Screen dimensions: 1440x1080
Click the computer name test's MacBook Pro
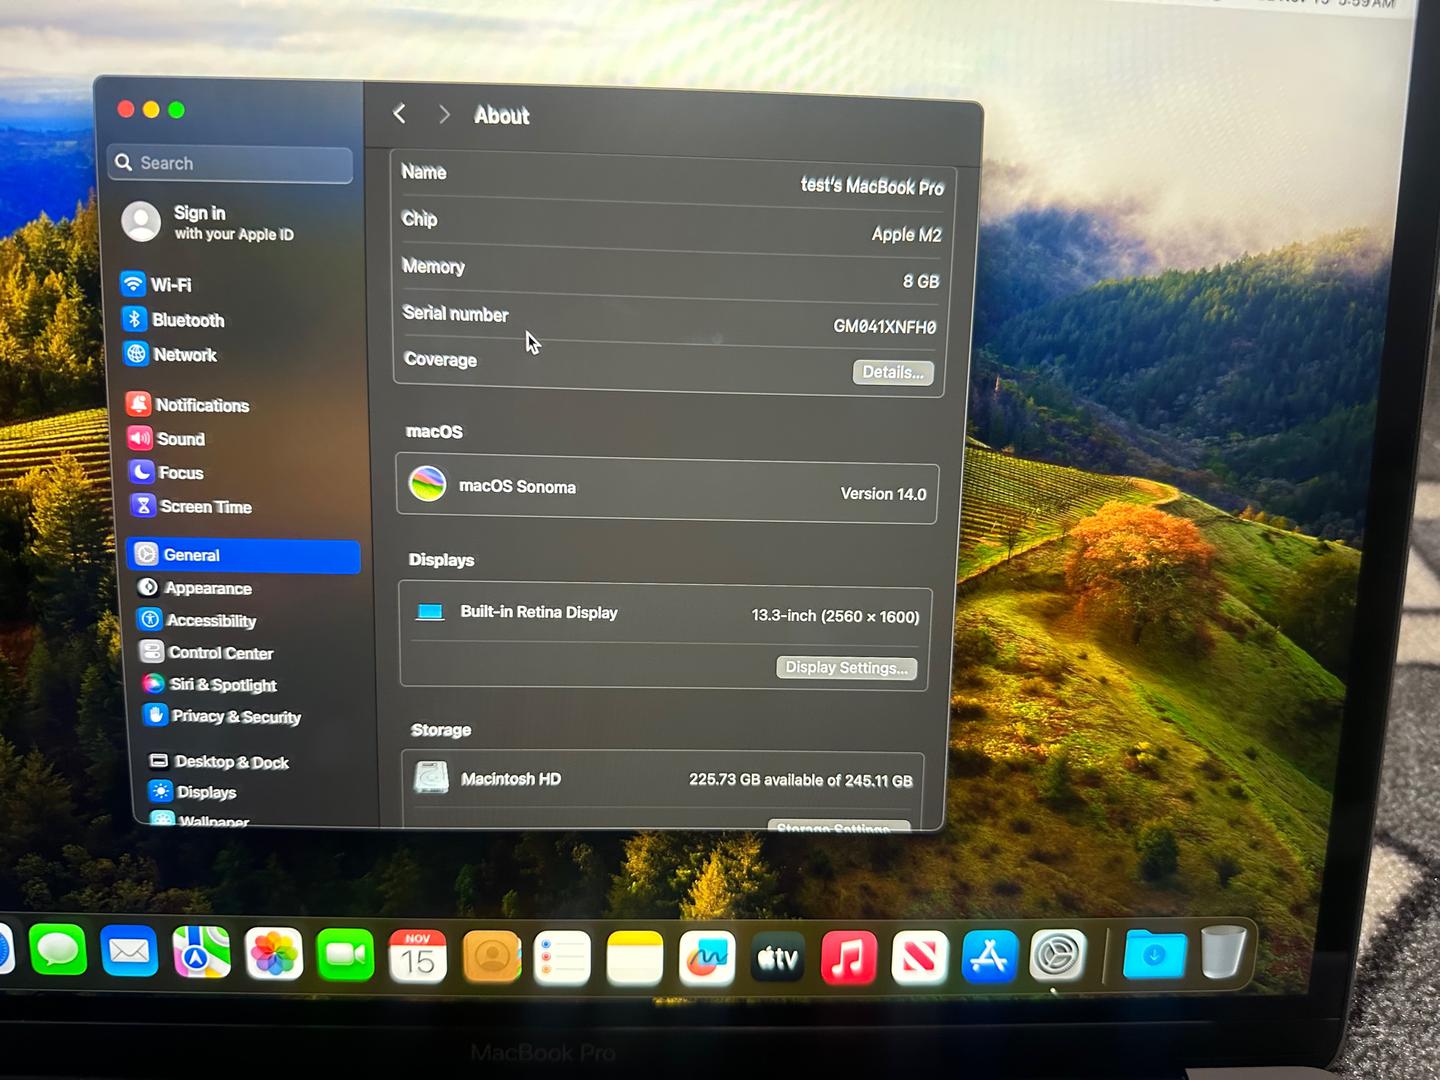[872, 185]
